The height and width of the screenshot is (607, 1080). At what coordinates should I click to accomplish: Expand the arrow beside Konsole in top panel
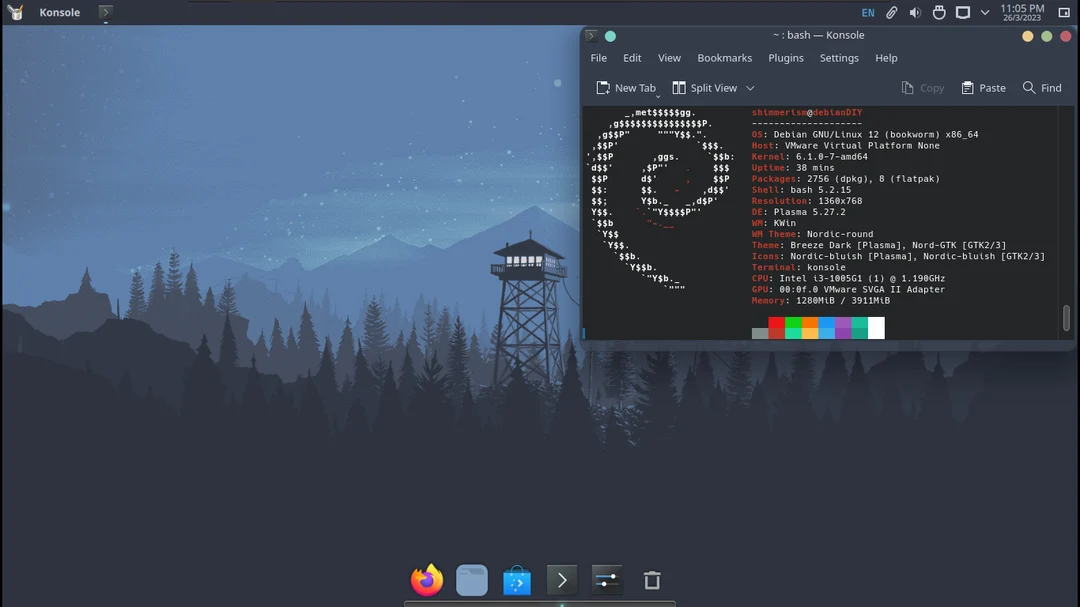point(104,12)
